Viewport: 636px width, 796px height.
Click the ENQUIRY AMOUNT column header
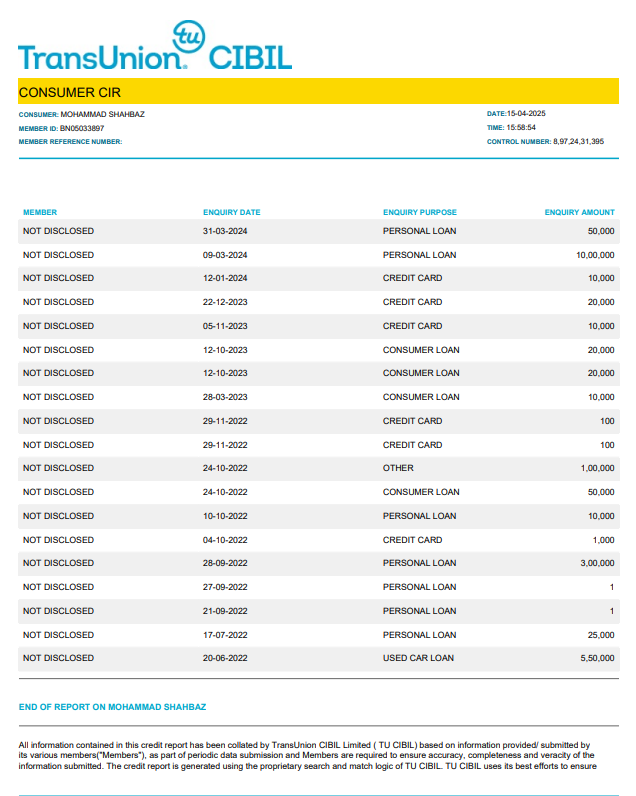pos(579,212)
